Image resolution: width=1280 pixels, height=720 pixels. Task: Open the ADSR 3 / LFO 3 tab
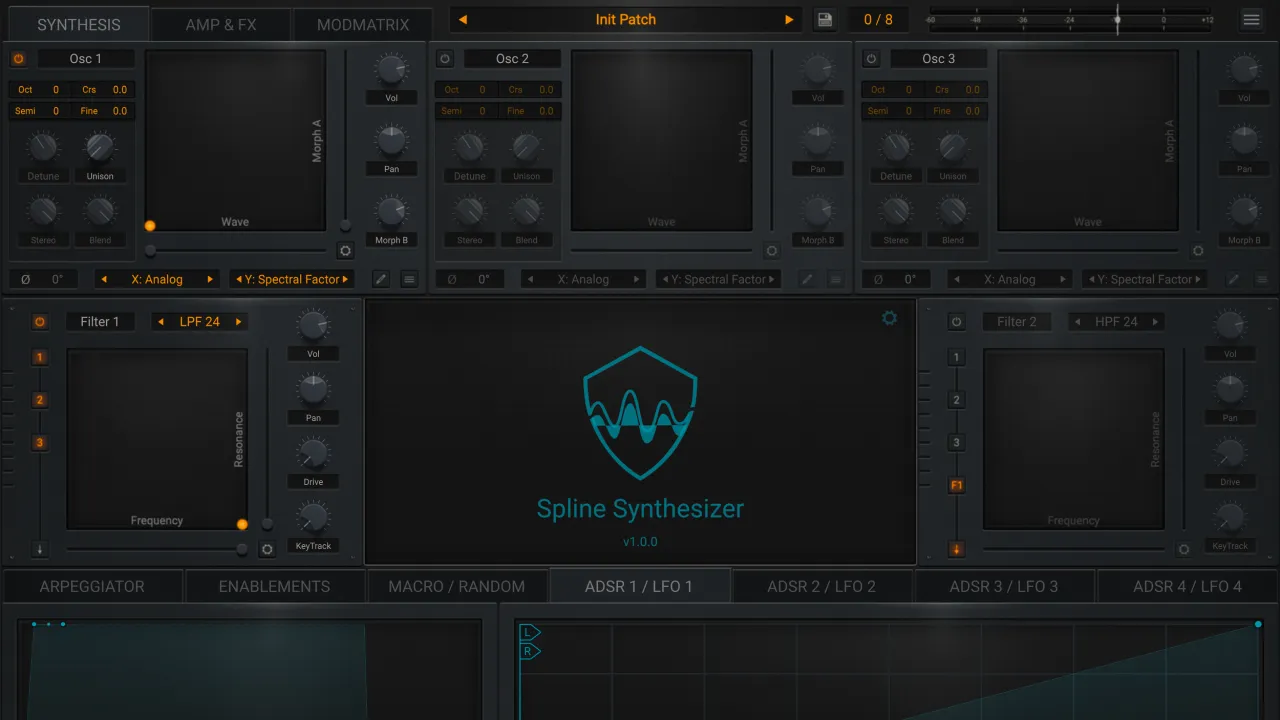[1004, 586]
